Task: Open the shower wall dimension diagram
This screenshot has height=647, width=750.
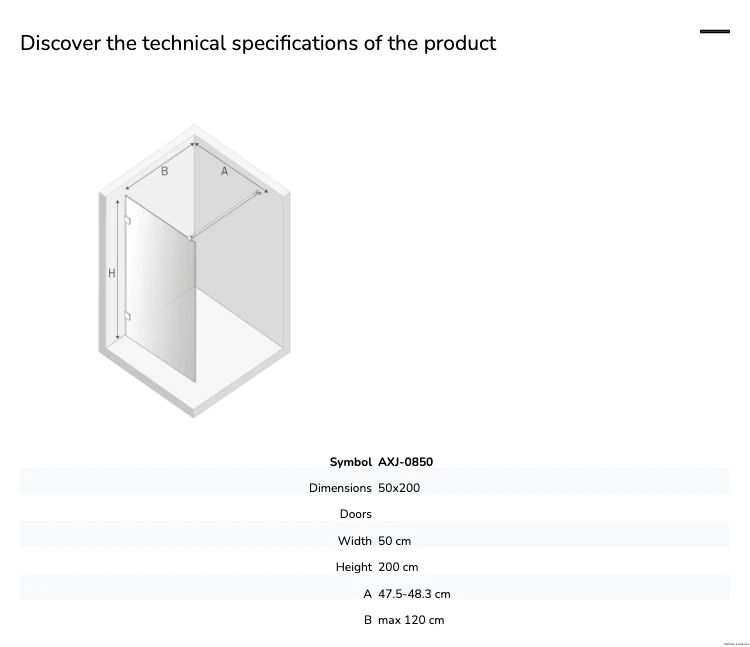Action: (x=194, y=271)
